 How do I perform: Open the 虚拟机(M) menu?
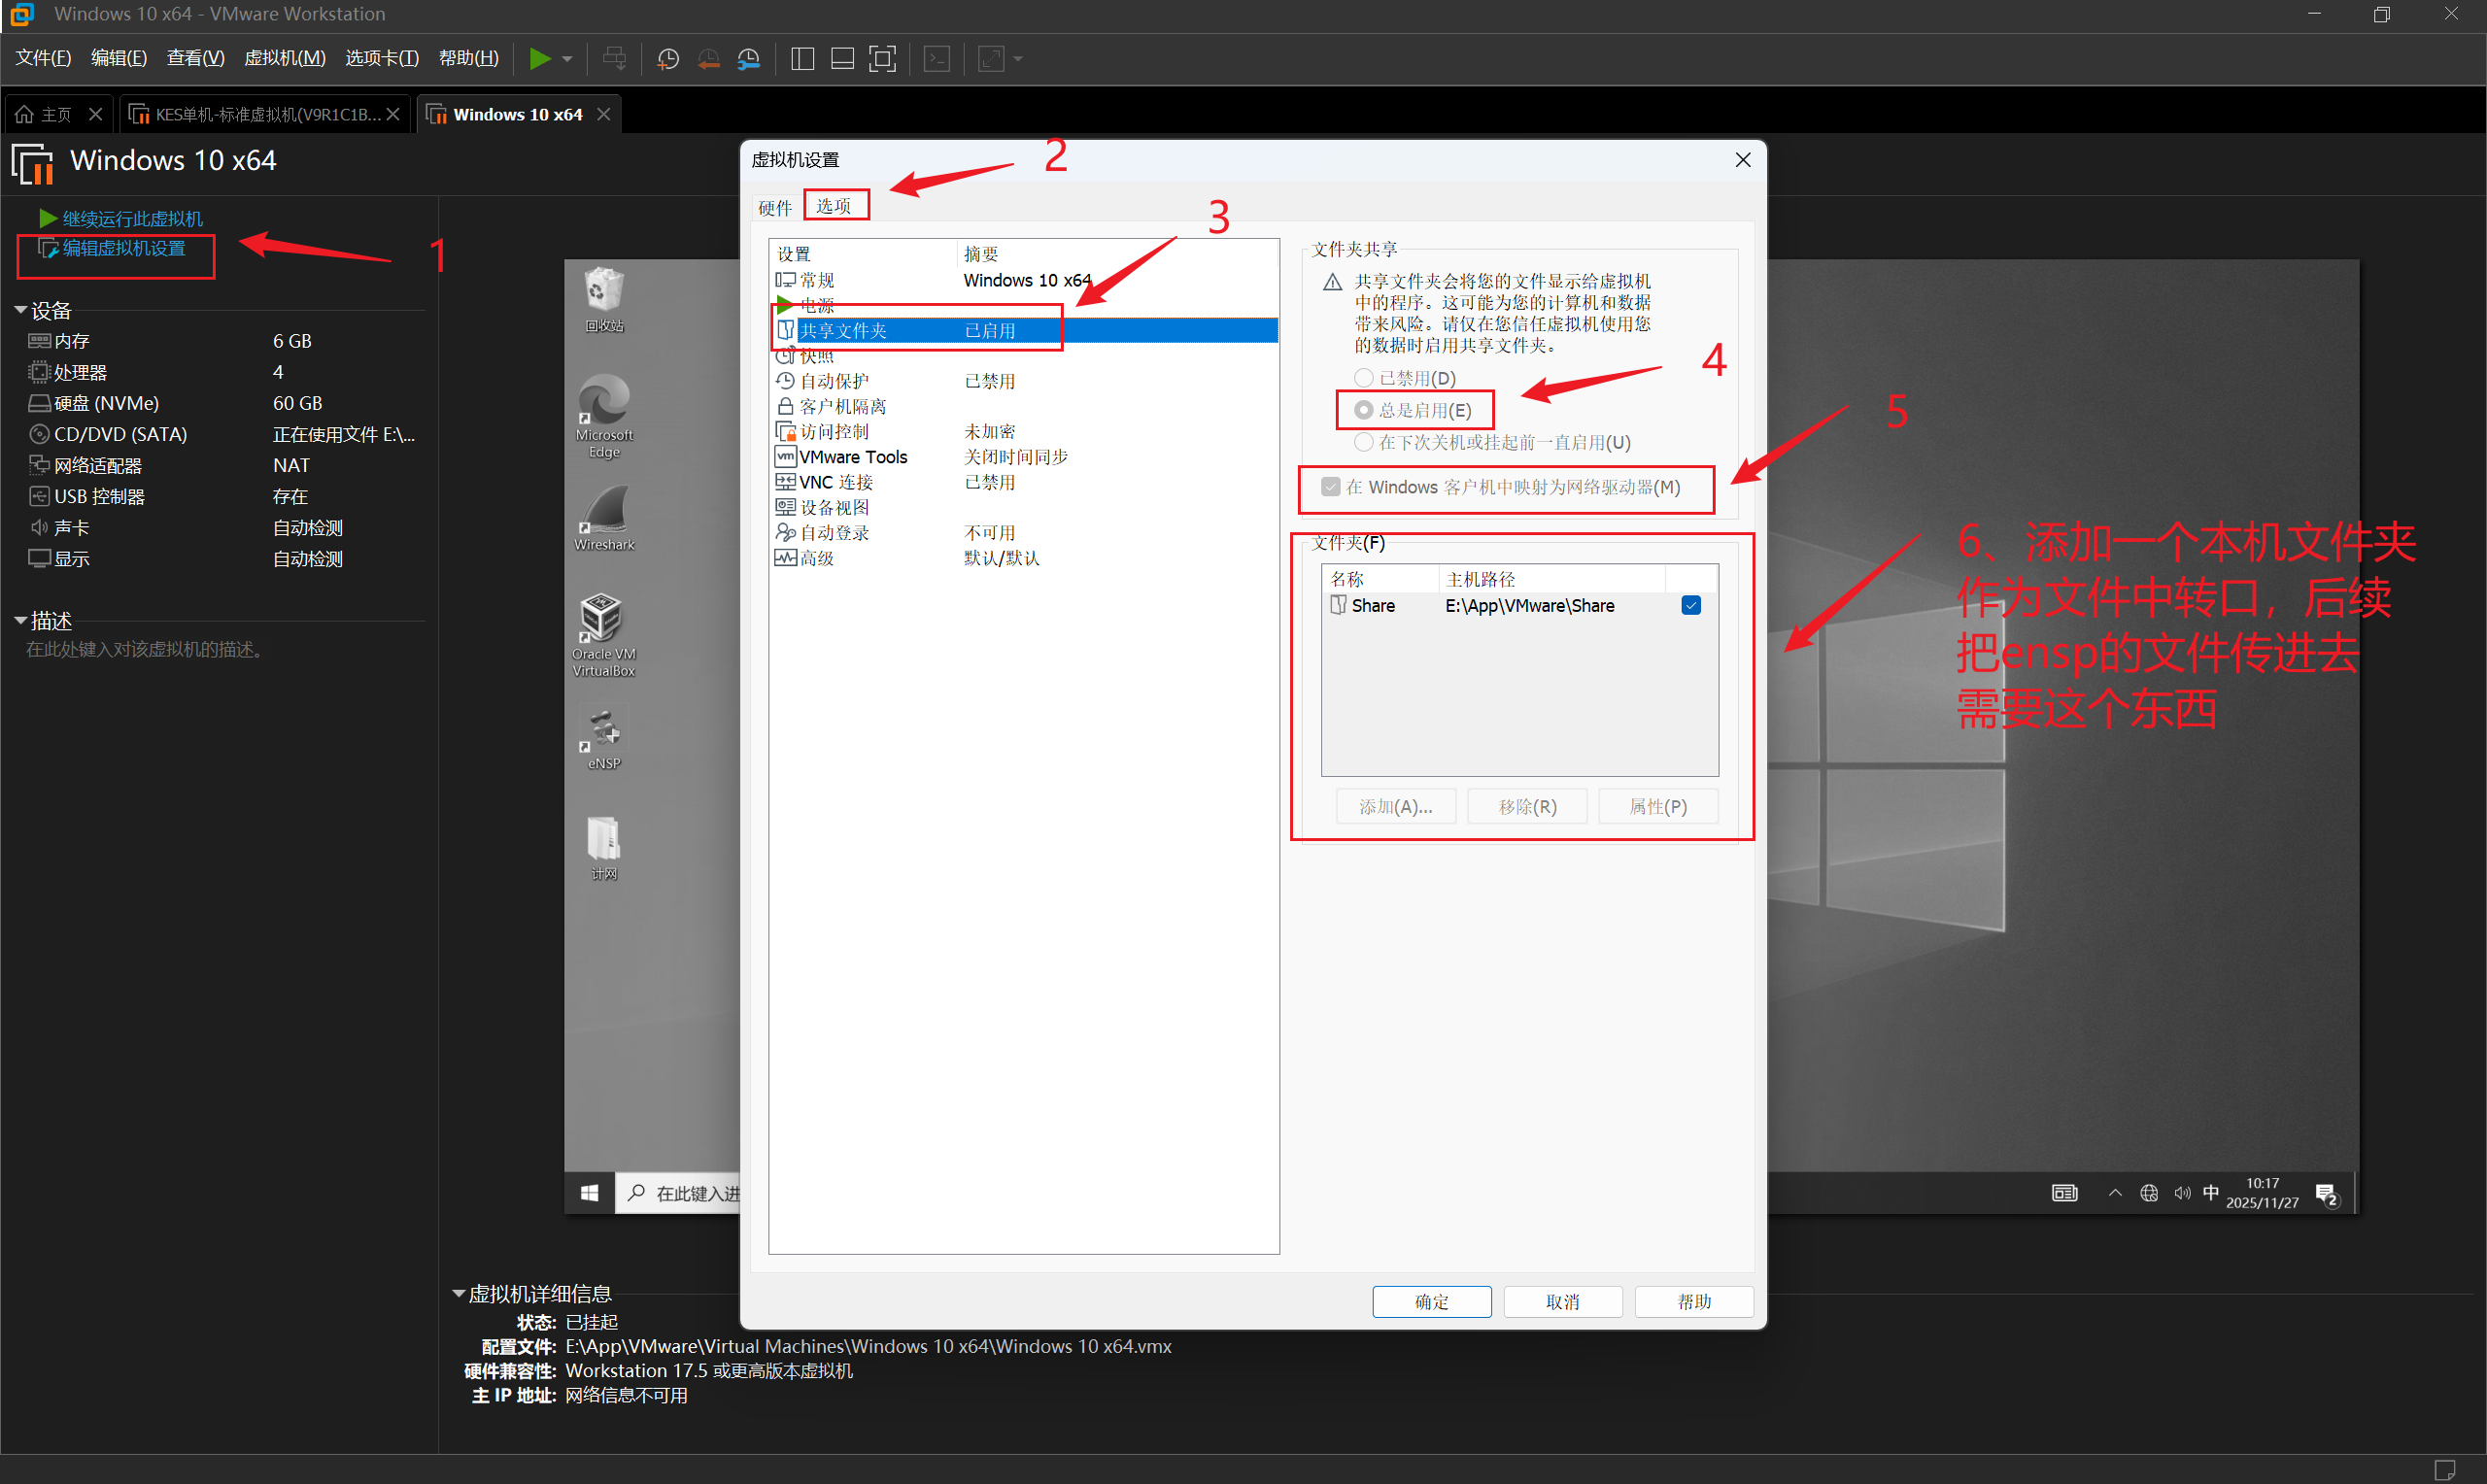(x=284, y=58)
